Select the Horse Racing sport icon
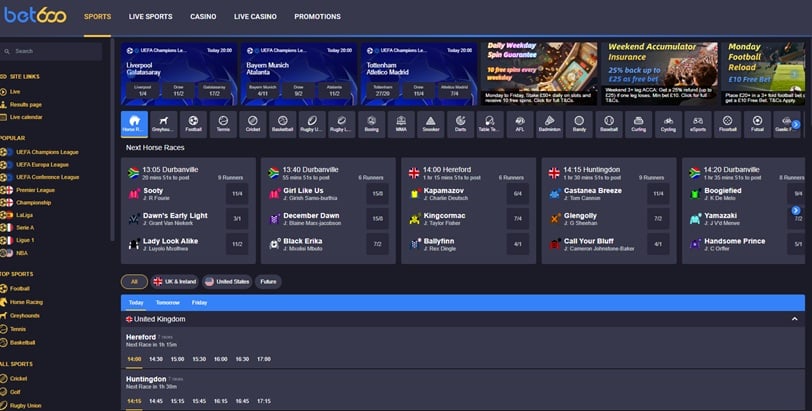Screen dimensions: 812x411 134,124
